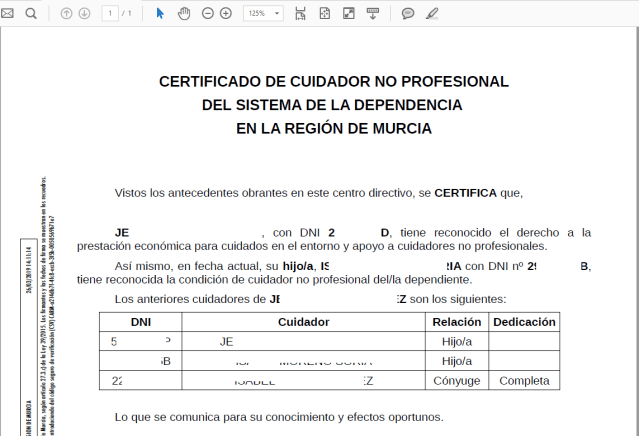639x436 pixels.
Task: Click the fit width scrolling icon
Action: [300, 13]
